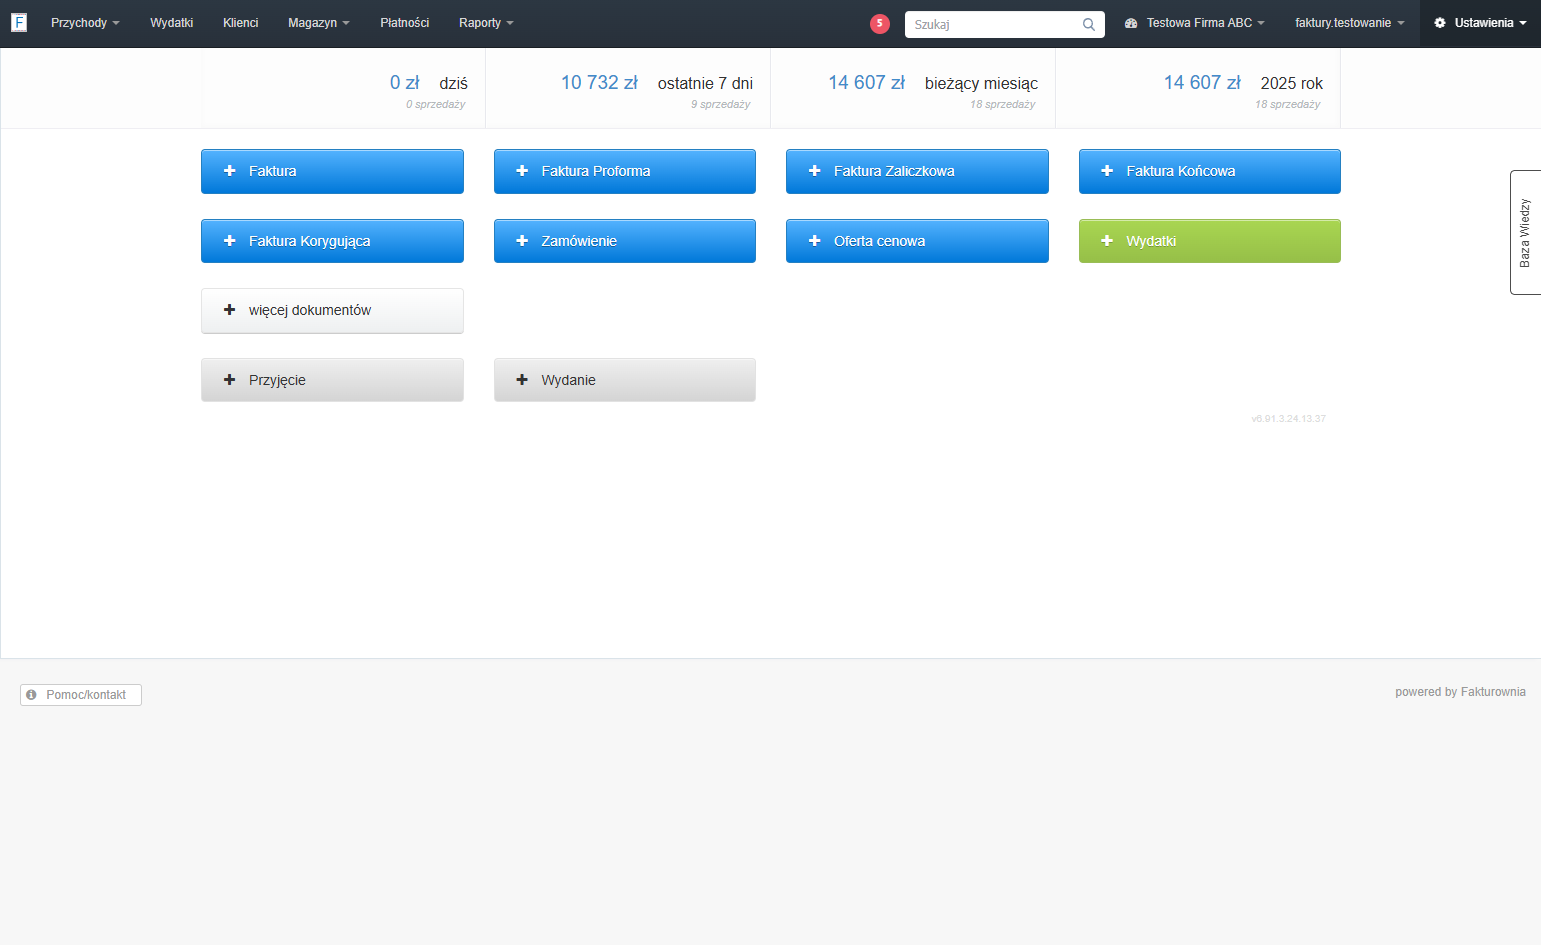Click the plus icon on Przyjęcie
The height and width of the screenshot is (945, 1541).
click(x=230, y=380)
